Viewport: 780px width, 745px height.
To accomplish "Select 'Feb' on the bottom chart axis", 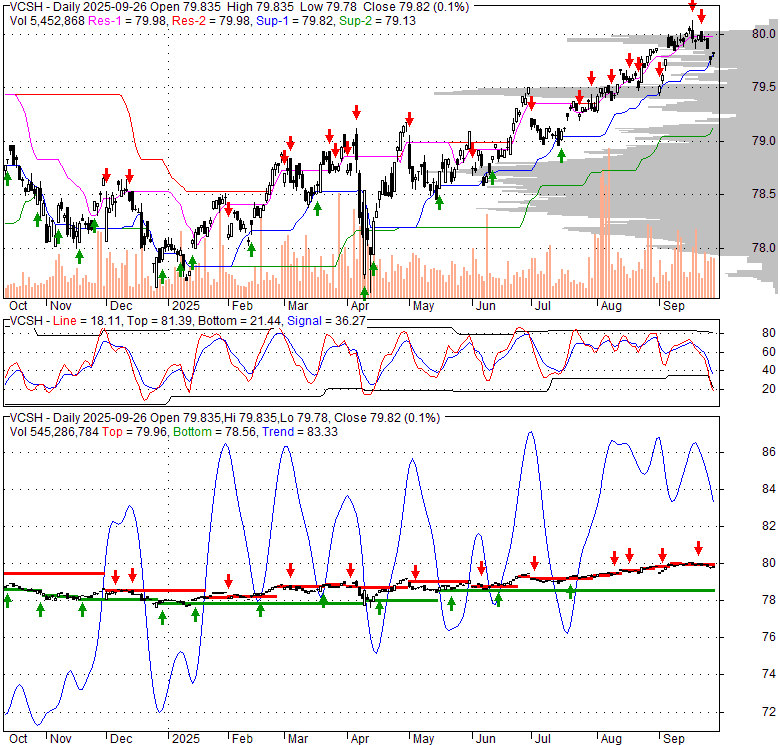I will (242, 739).
